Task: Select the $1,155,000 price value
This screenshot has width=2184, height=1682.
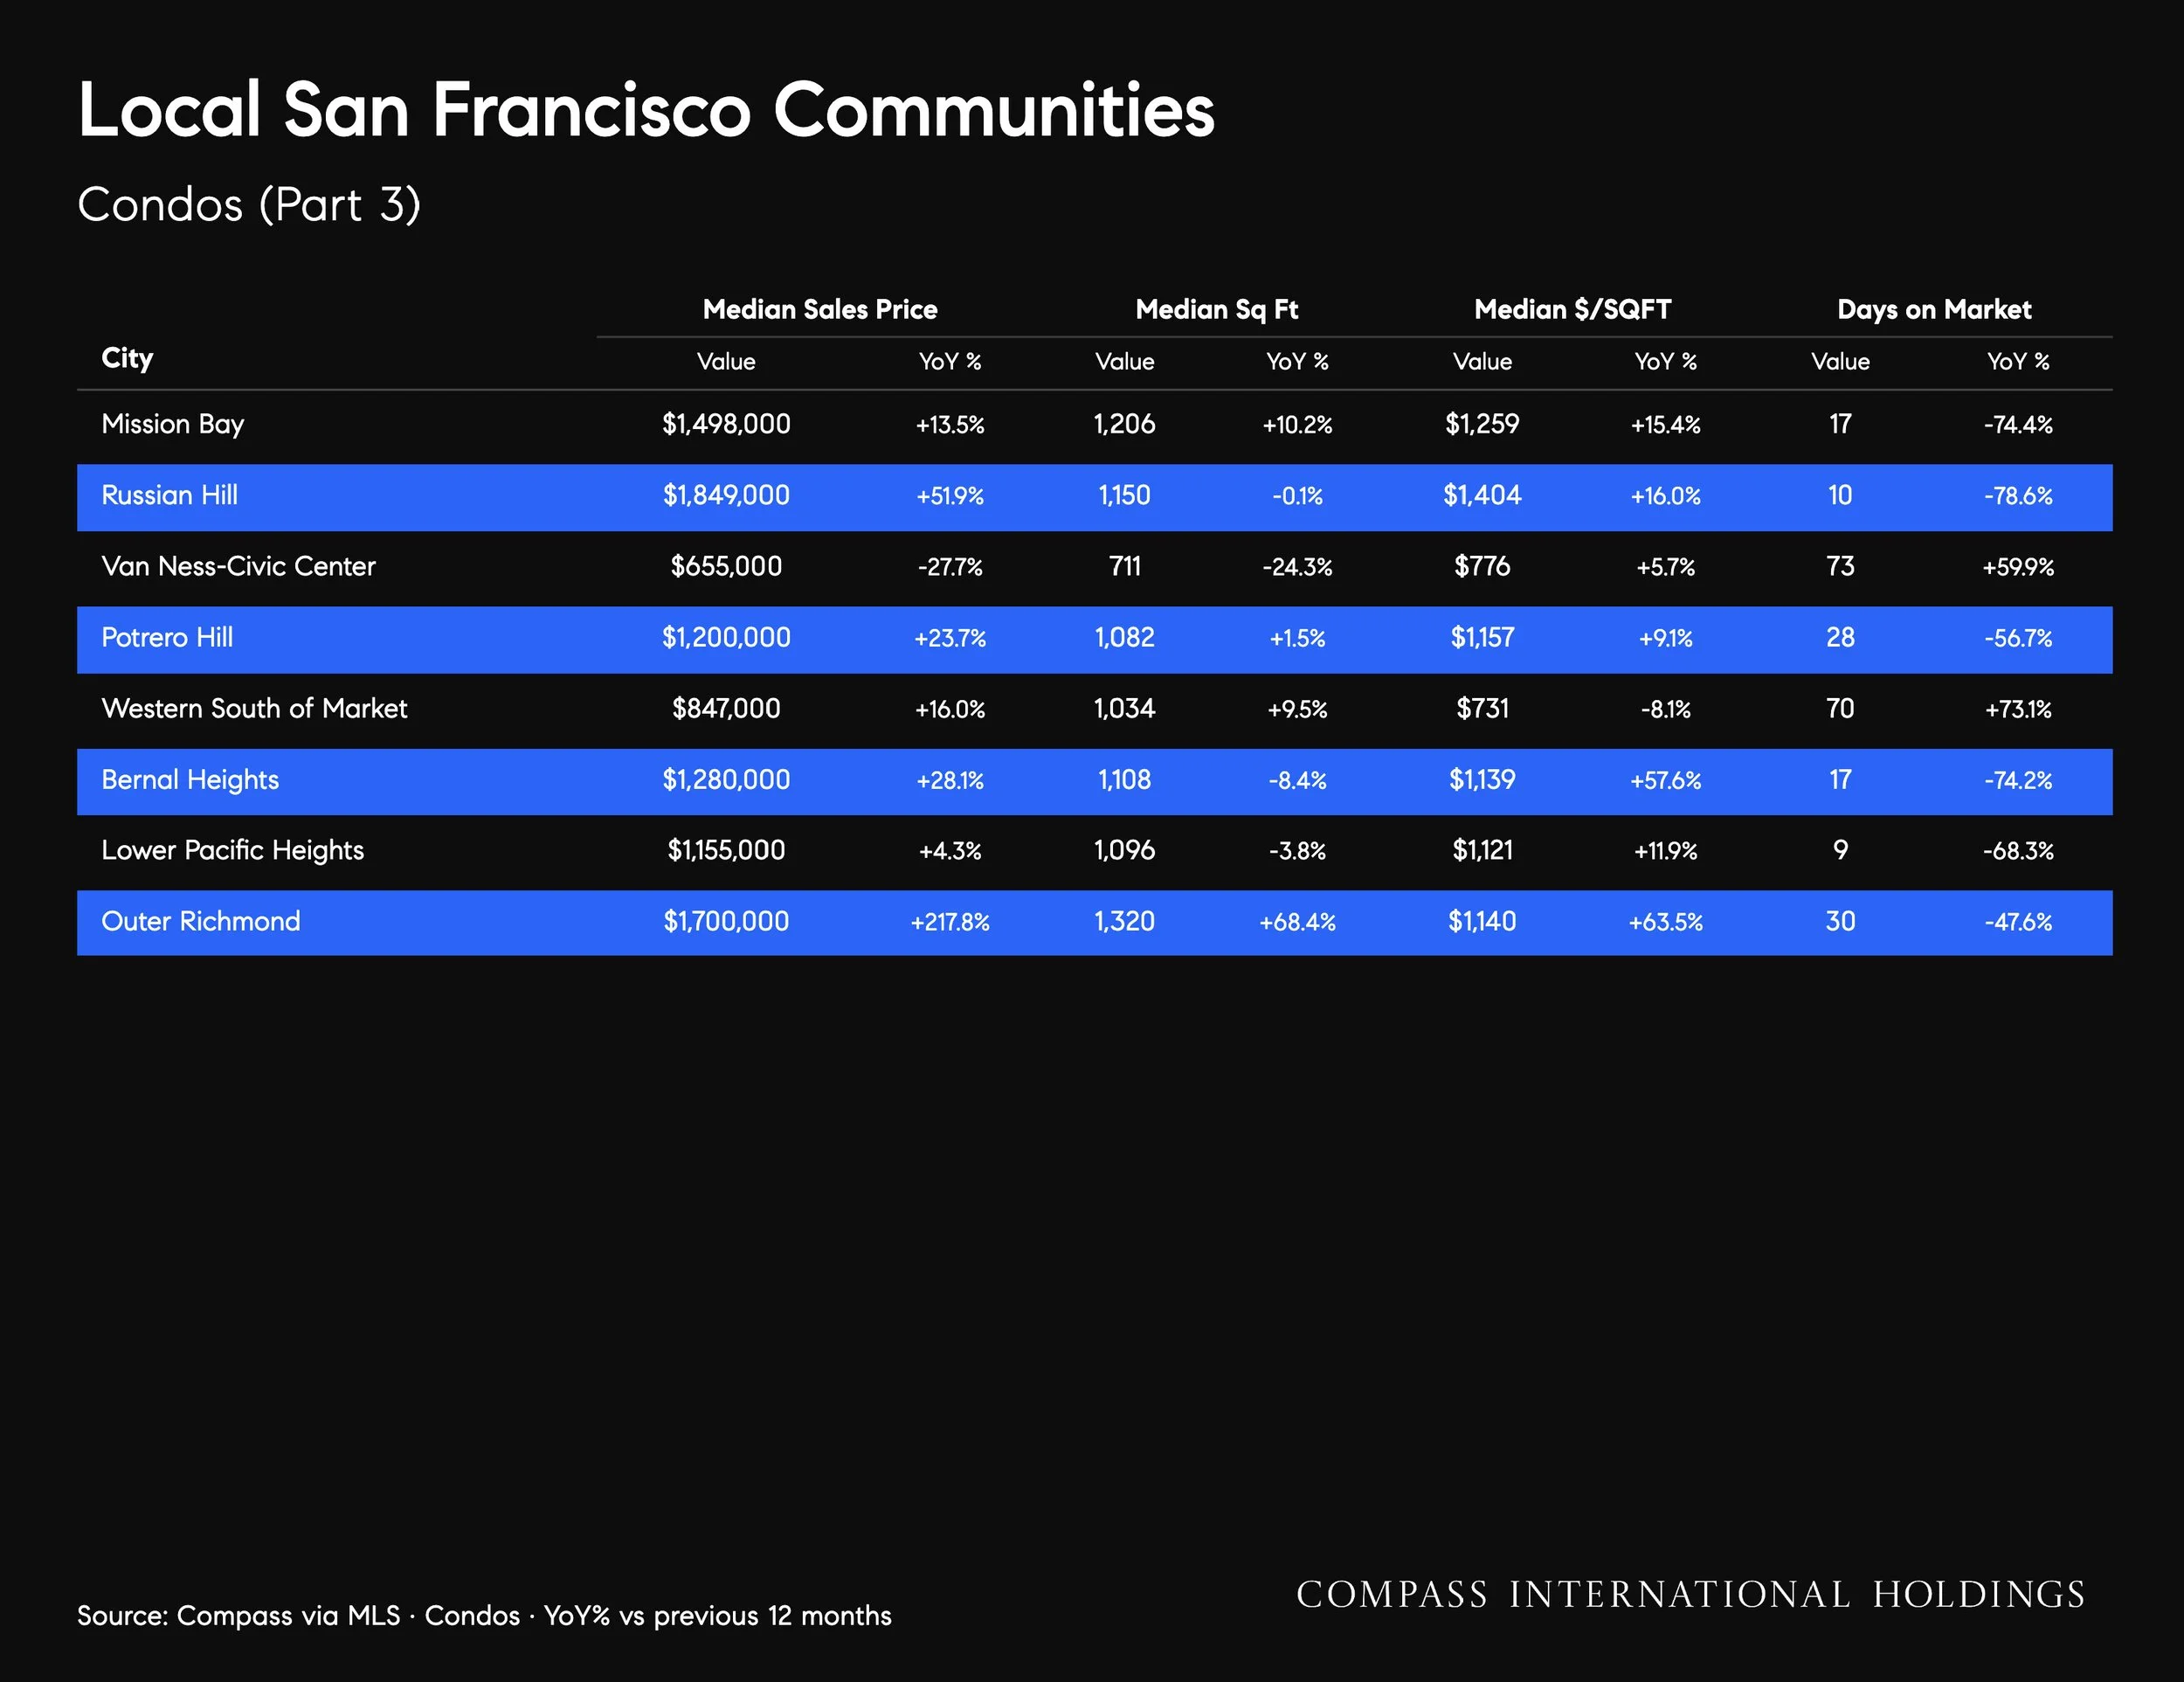Action: 726,850
